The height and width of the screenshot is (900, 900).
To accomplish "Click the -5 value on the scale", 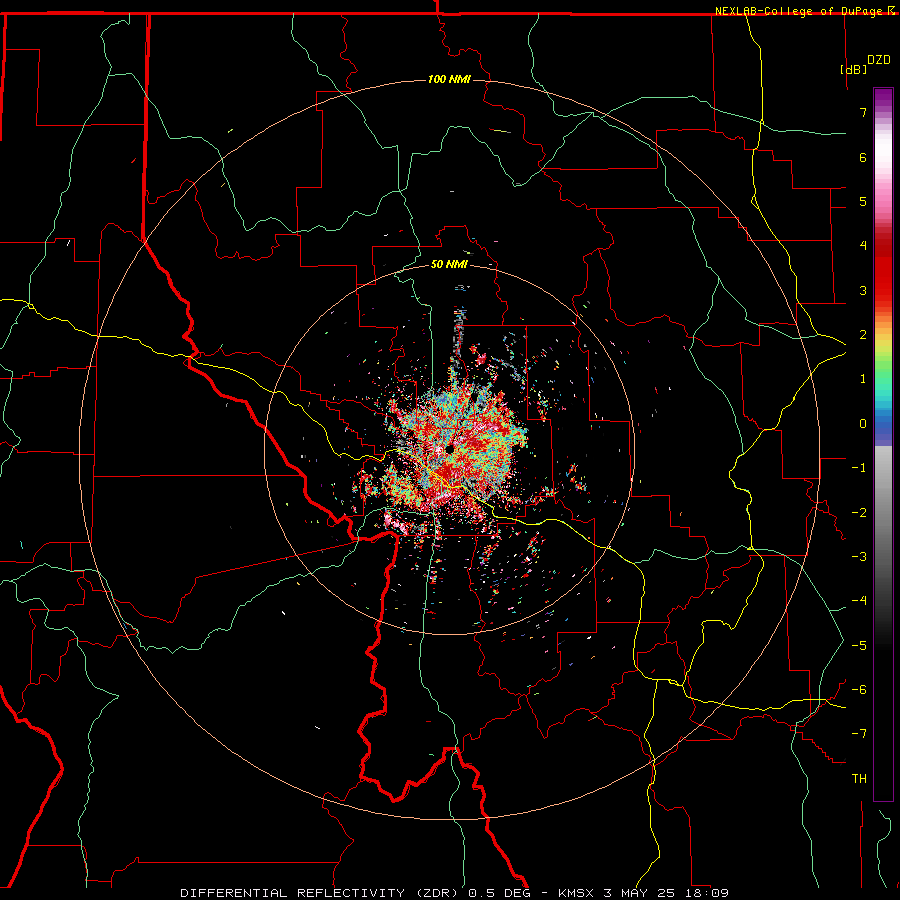I will coord(859,646).
